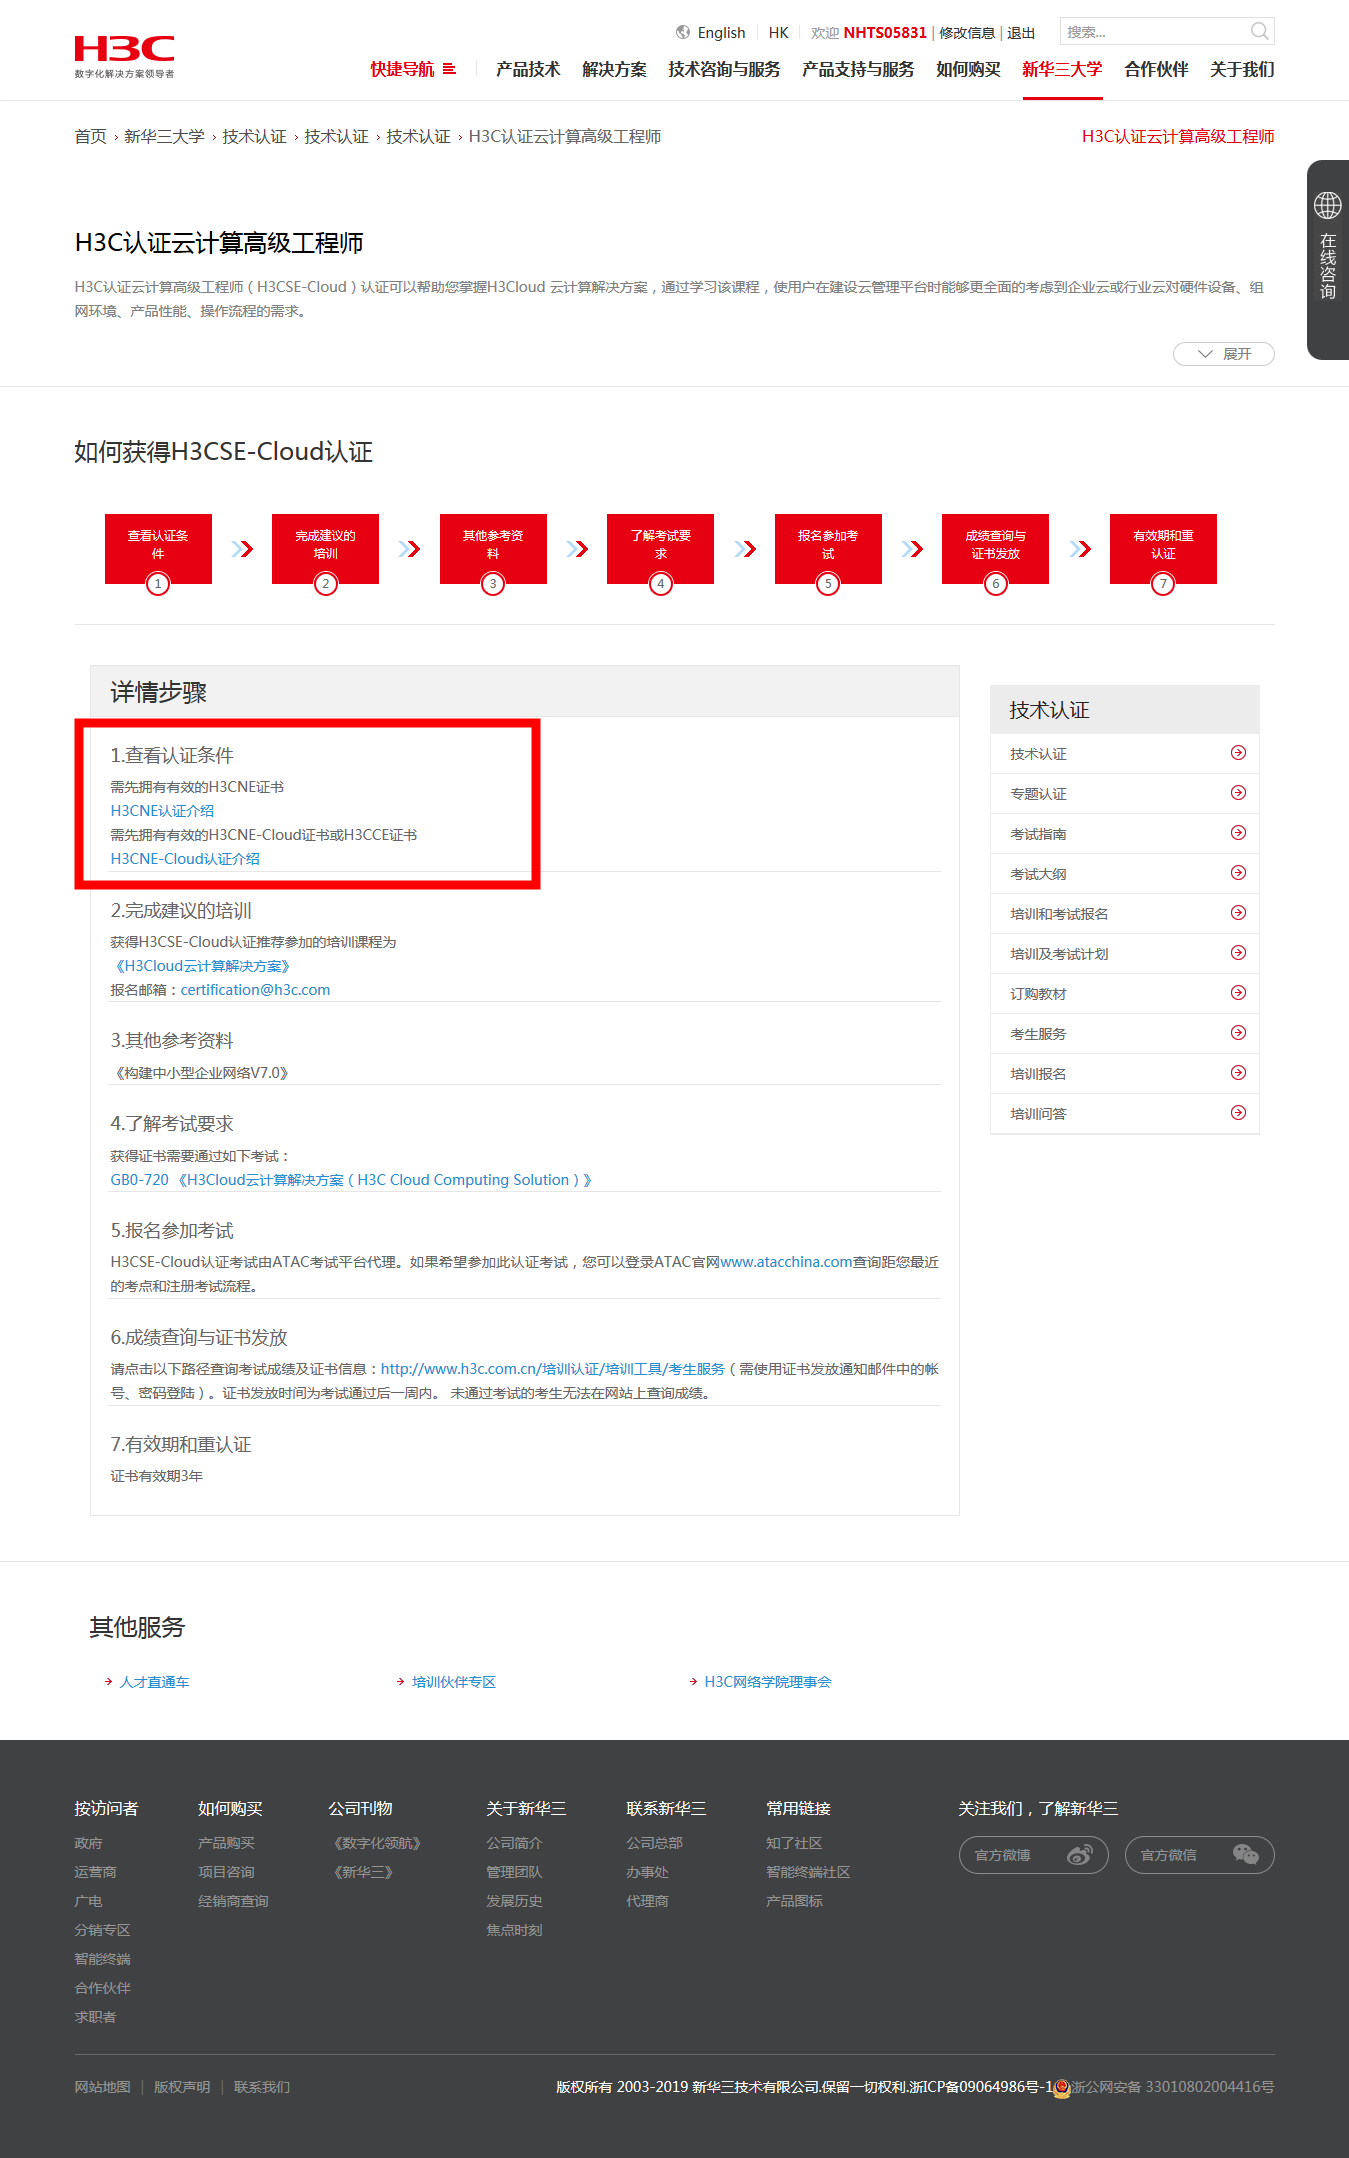
Task: Open the 合作伙伴 menu
Action: [1156, 69]
